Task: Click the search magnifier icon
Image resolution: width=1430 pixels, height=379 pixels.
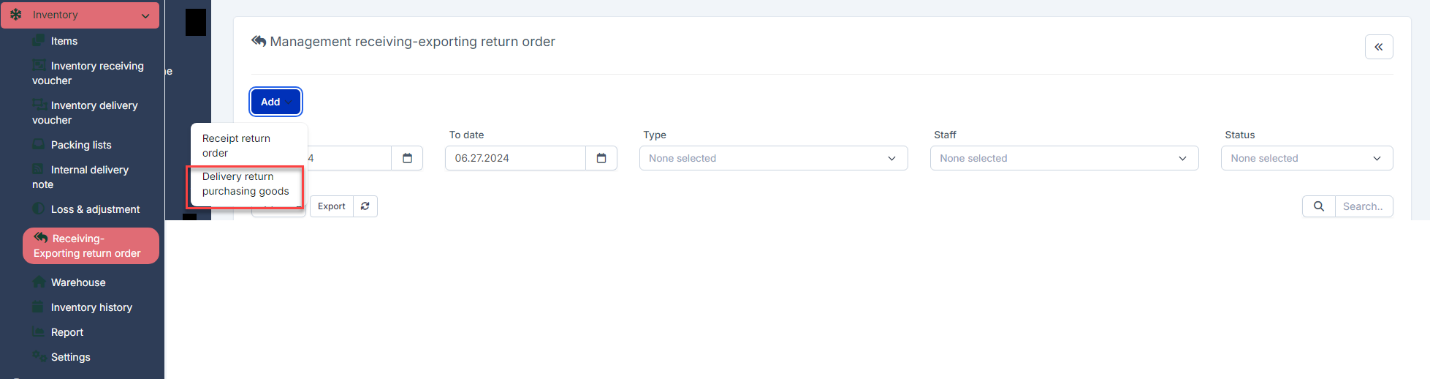Action: (x=1318, y=206)
